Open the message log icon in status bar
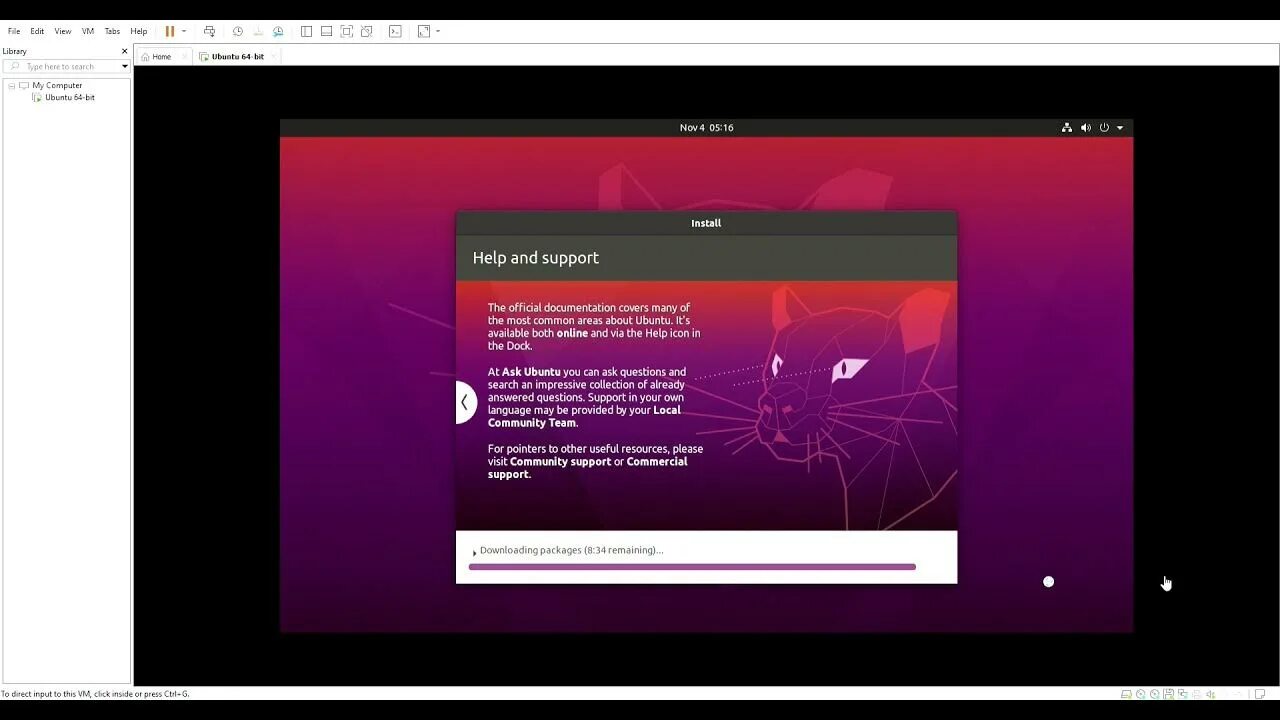This screenshot has width=1280, height=720. click(x=1260, y=694)
